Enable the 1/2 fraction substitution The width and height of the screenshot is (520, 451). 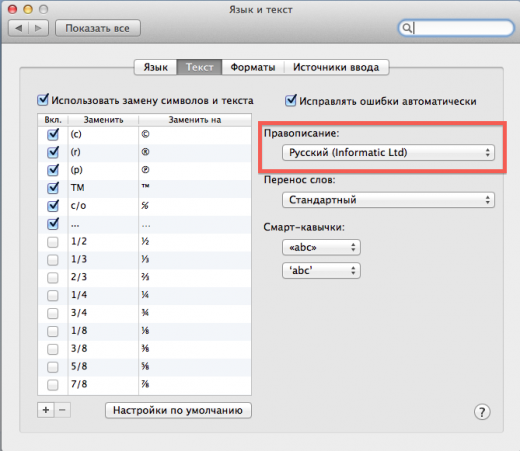53,242
